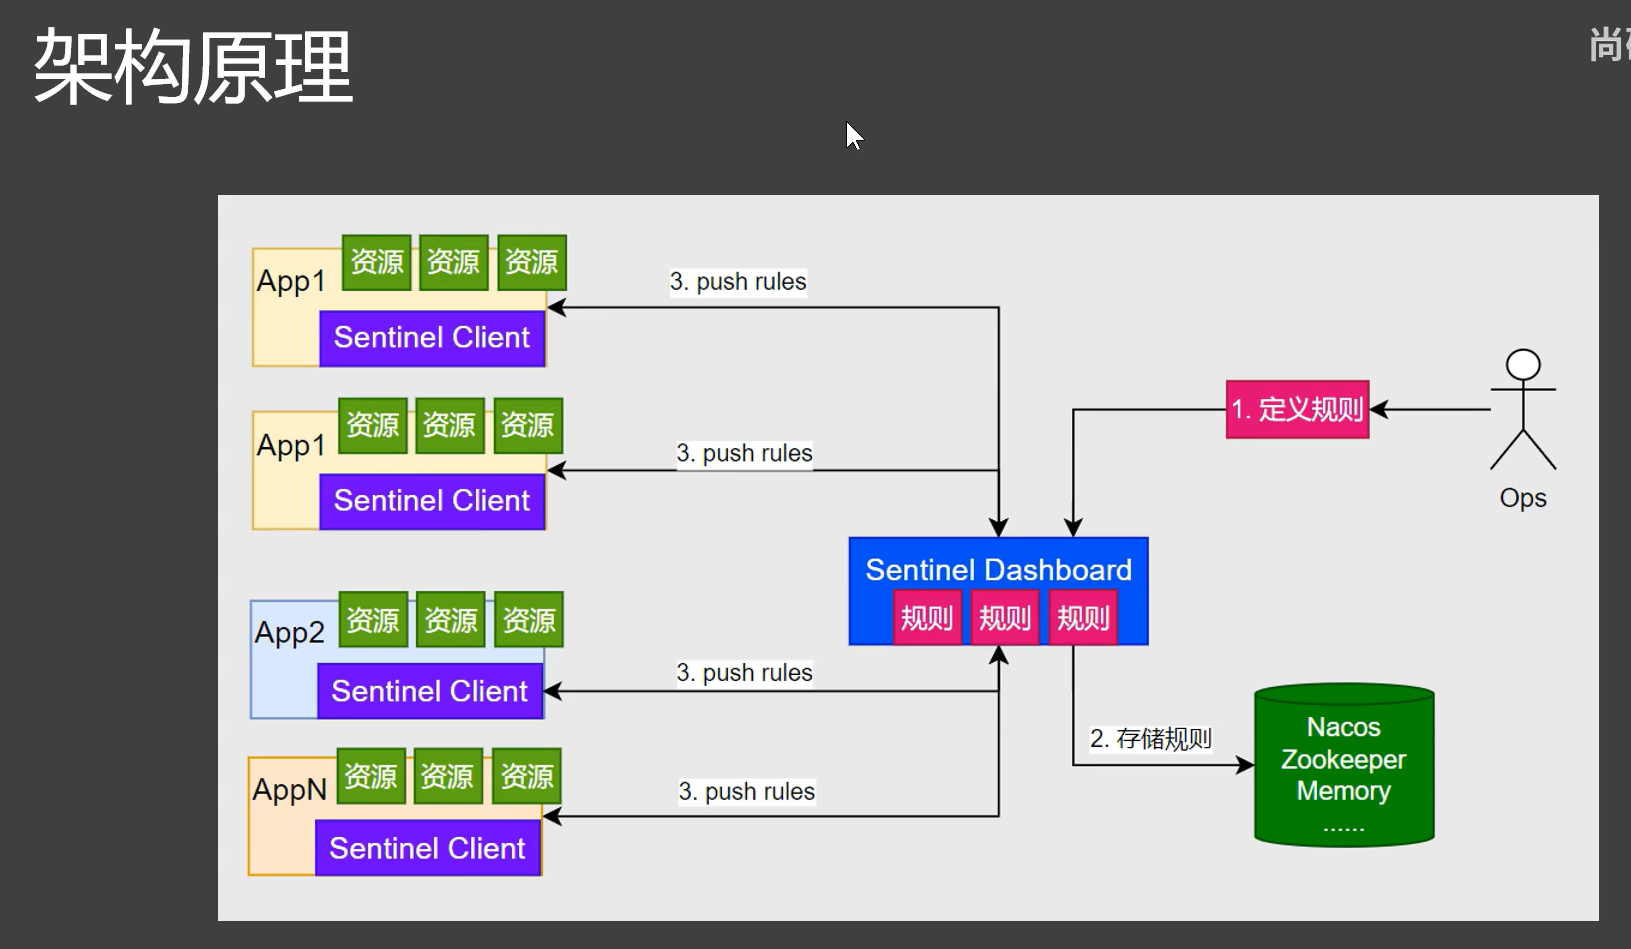Click the green Nacos Zookeeper Memory database cylinder
The width and height of the screenshot is (1631, 949).
(1344, 765)
